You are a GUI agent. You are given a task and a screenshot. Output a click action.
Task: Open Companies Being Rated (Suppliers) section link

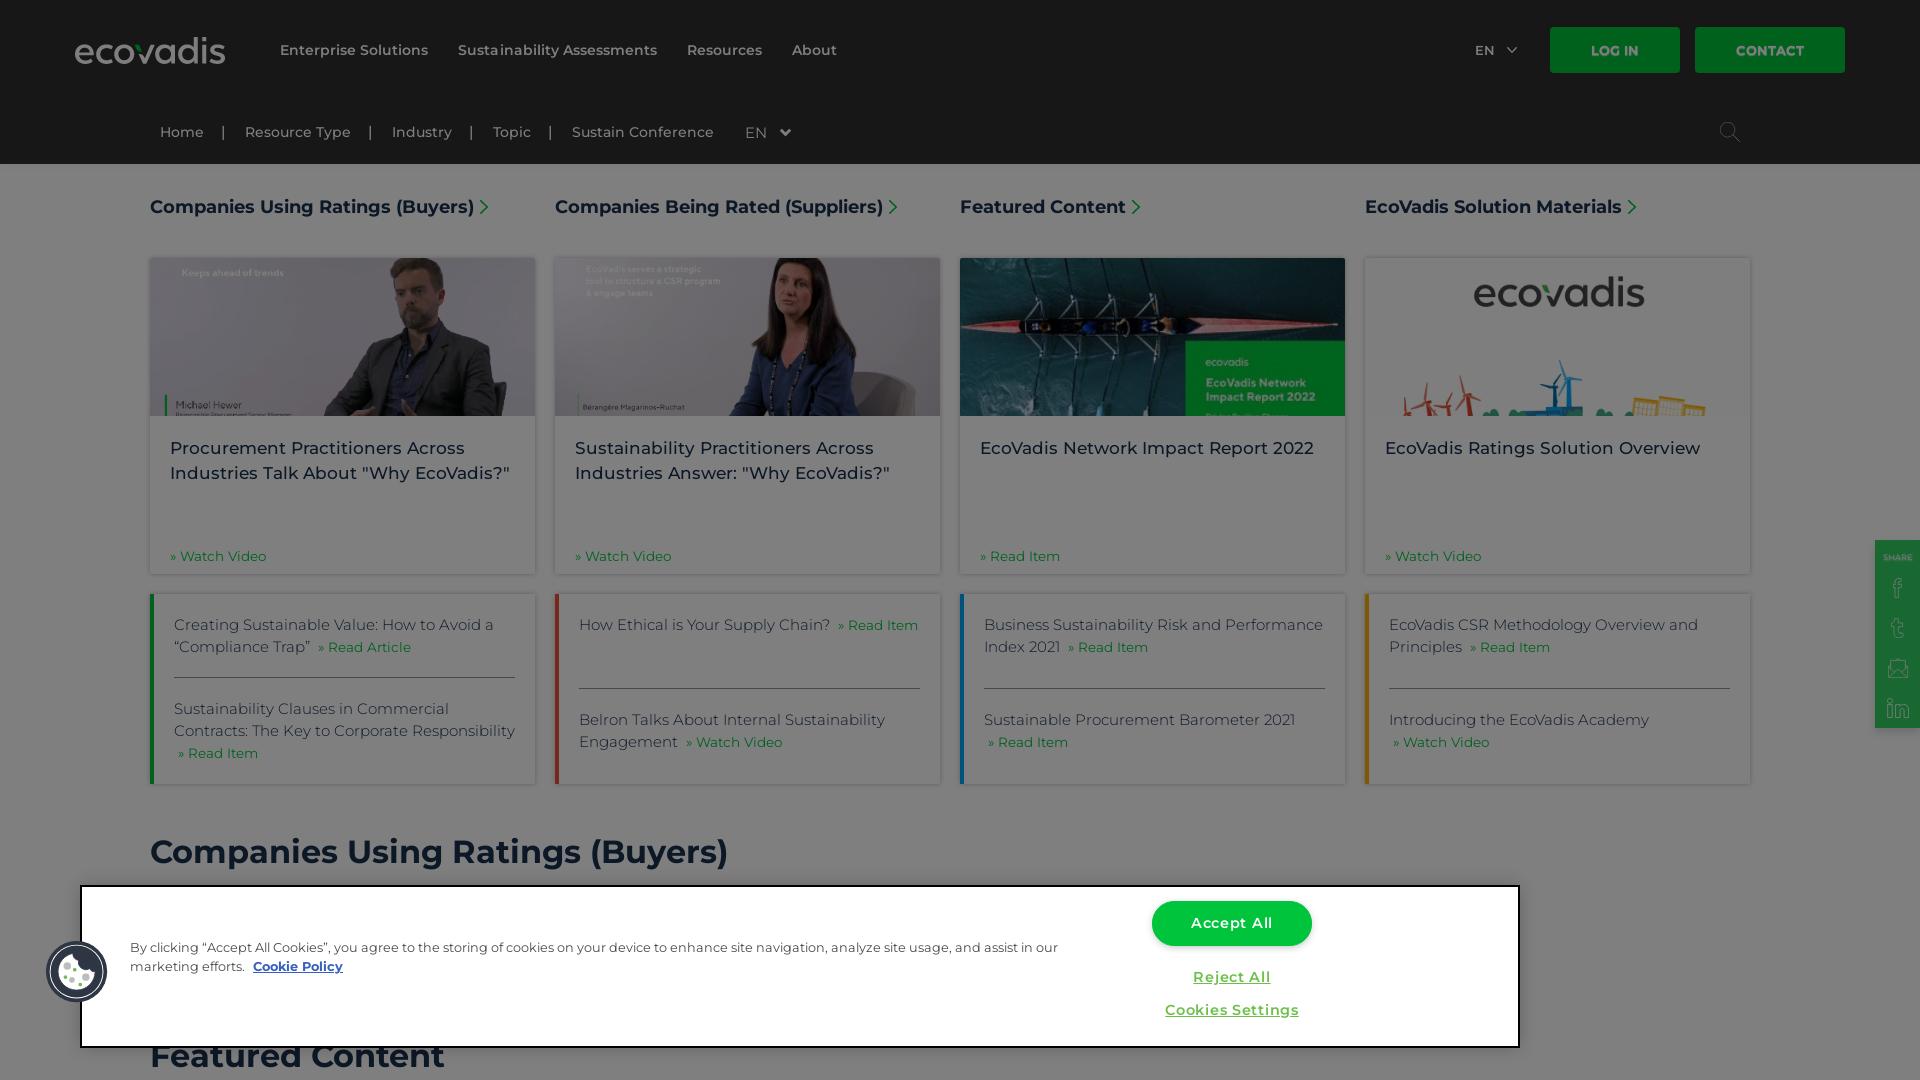pos(726,207)
